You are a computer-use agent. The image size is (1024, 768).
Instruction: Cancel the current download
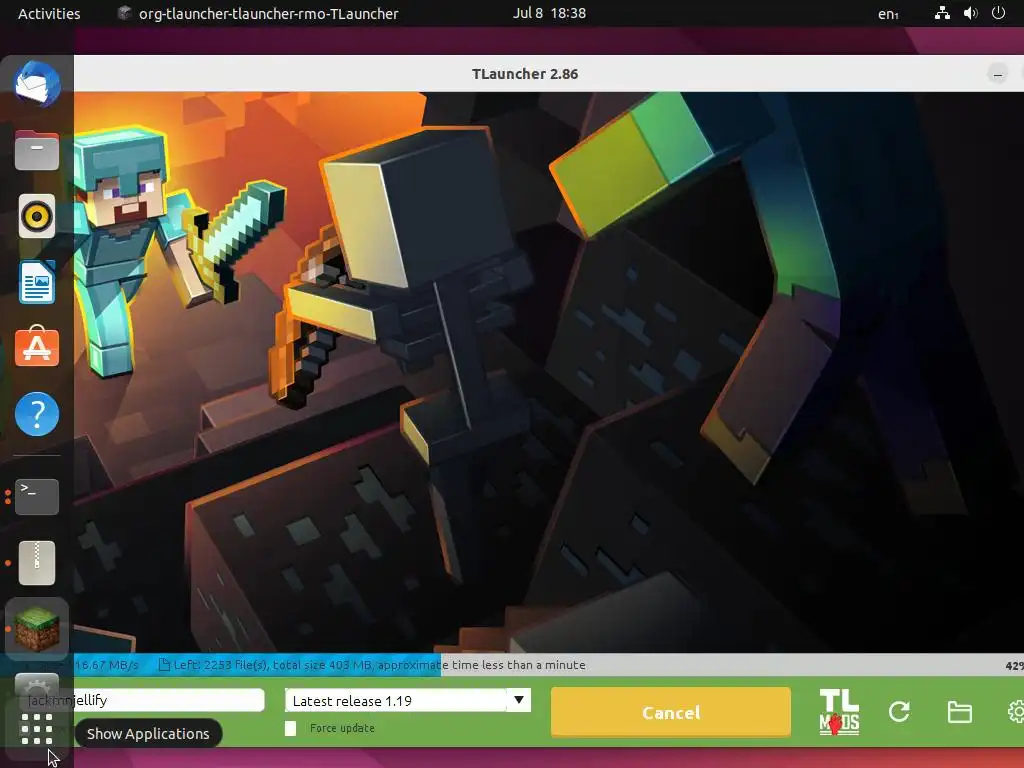tap(671, 712)
